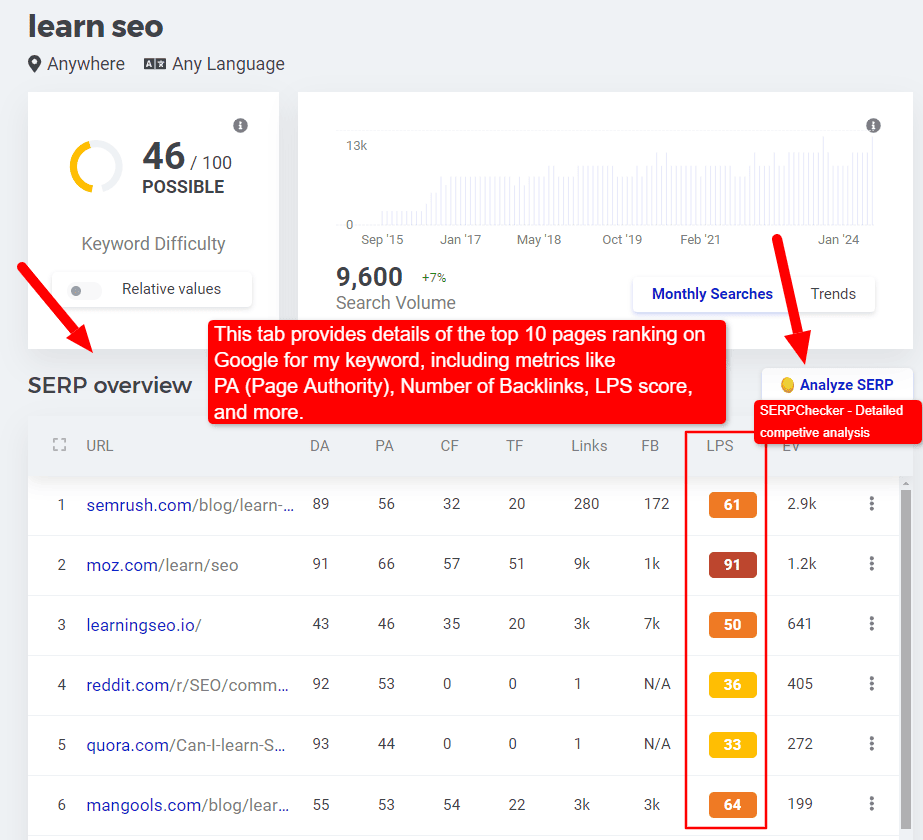Click the +7% change value

click(434, 278)
